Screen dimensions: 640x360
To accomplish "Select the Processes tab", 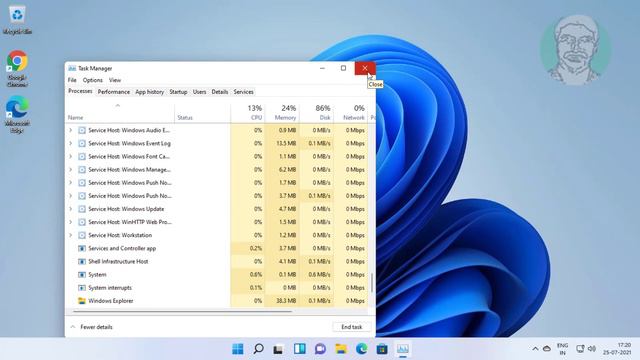I will tap(80, 91).
